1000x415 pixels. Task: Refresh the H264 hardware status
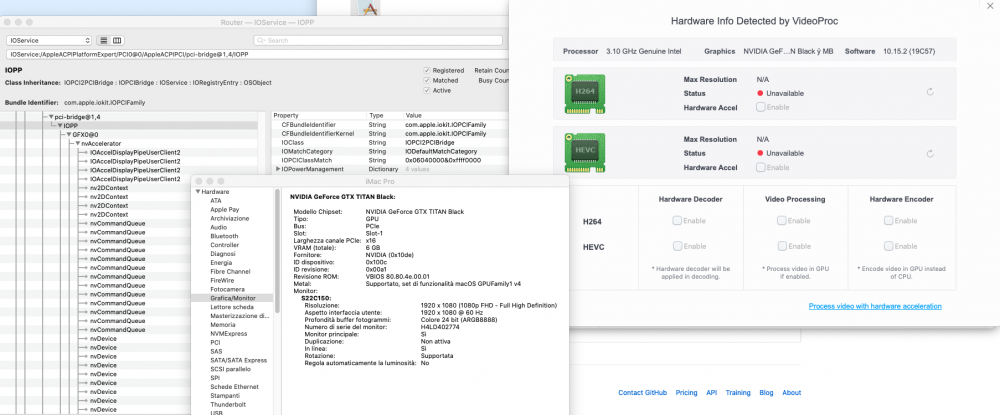[x=930, y=92]
